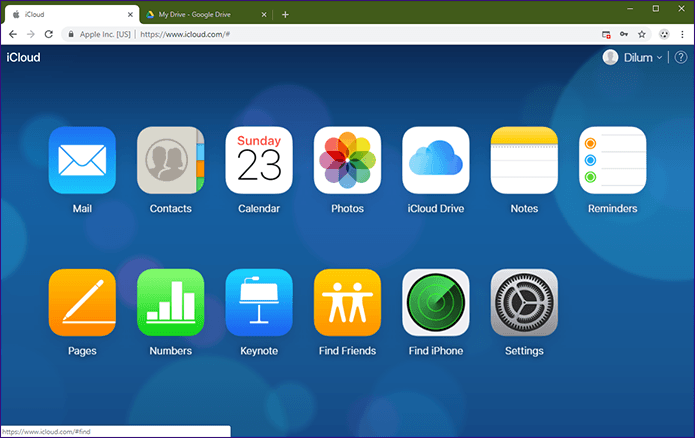
Task: Click the Find iPhone label text
Action: point(436,351)
